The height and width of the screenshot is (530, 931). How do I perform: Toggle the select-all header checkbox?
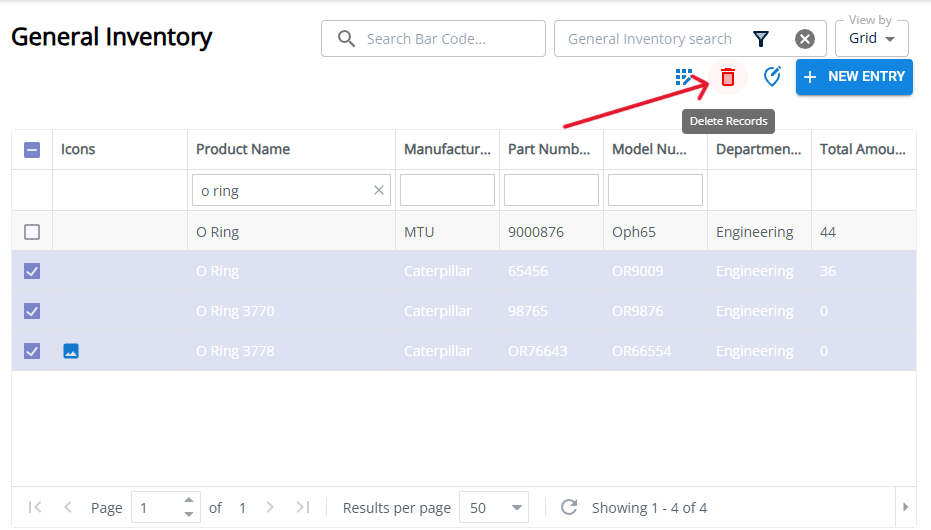[x=32, y=150]
